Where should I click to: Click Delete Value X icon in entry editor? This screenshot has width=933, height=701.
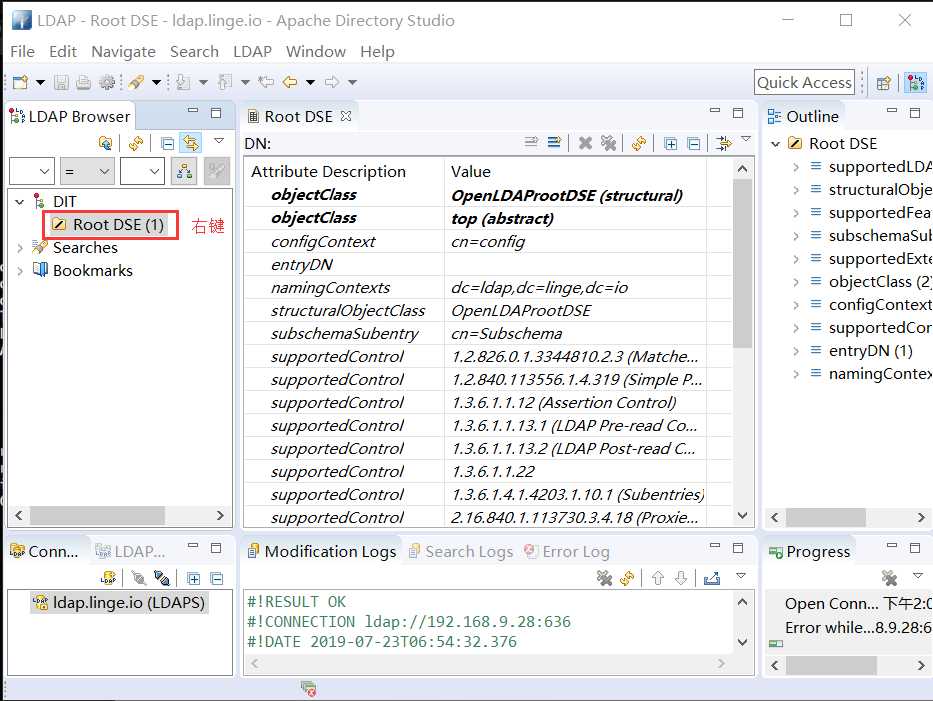pos(586,143)
